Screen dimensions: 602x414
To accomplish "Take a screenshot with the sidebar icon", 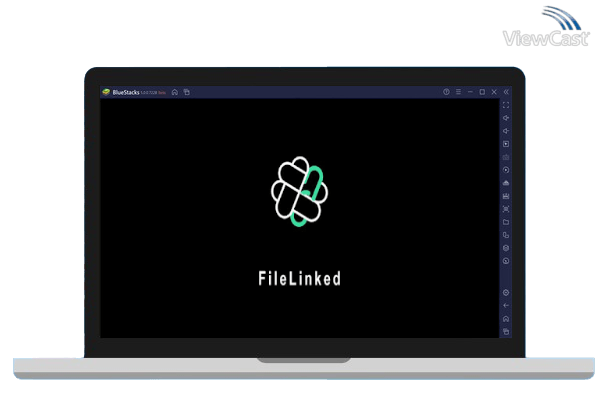I will coord(506,209).
